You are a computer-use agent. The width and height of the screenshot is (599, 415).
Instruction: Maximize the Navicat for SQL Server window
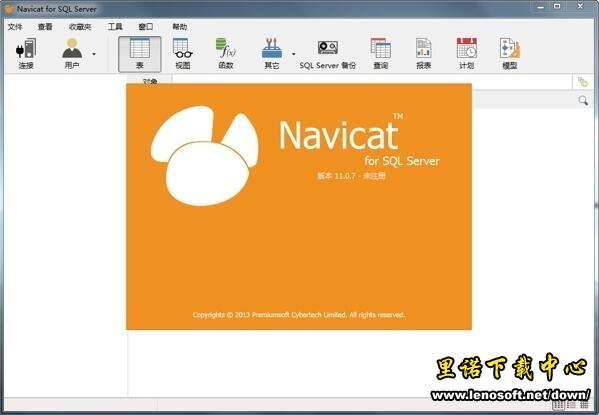[x=557, y=6]
